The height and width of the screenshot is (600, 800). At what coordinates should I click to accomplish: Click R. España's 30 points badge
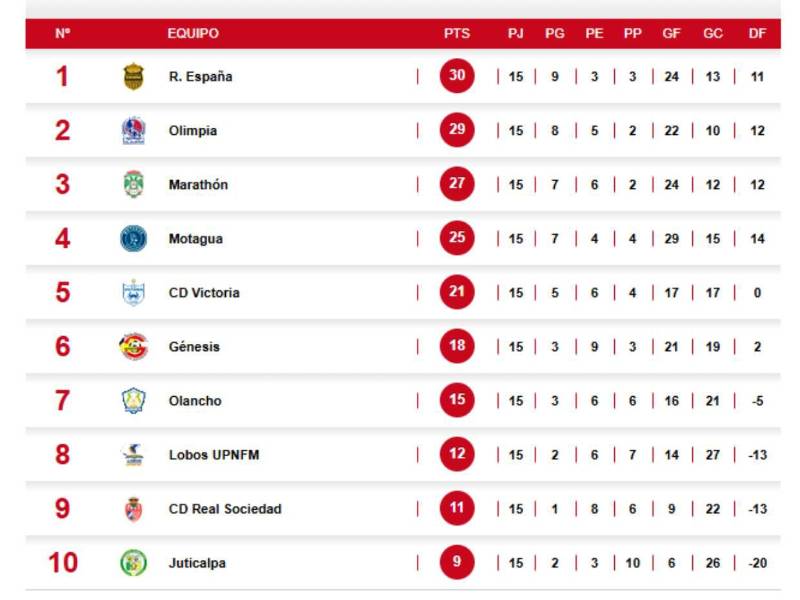(x=457, y=77)
